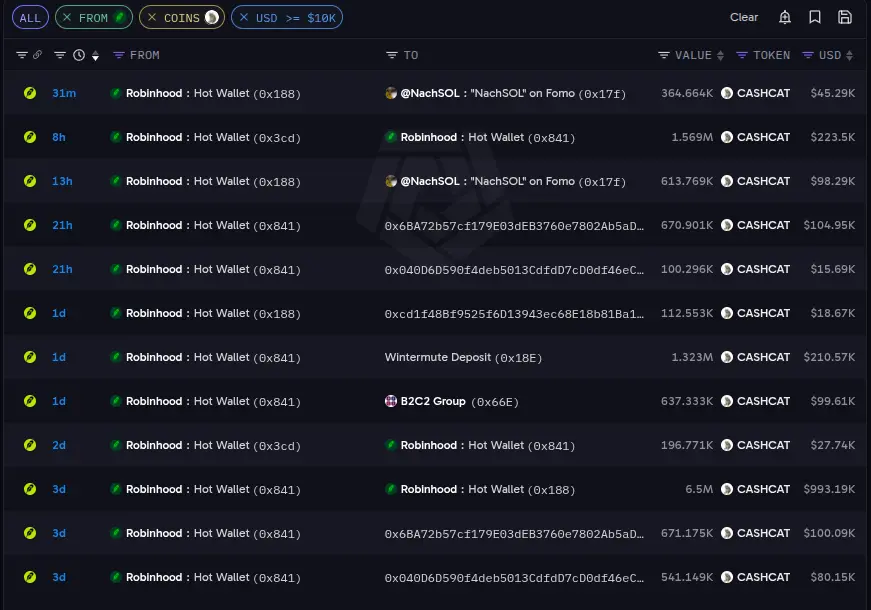The height and width of the screenshot is (610, 871).
Task: Remove the FROM filter chip
Action: click(67, 18)
